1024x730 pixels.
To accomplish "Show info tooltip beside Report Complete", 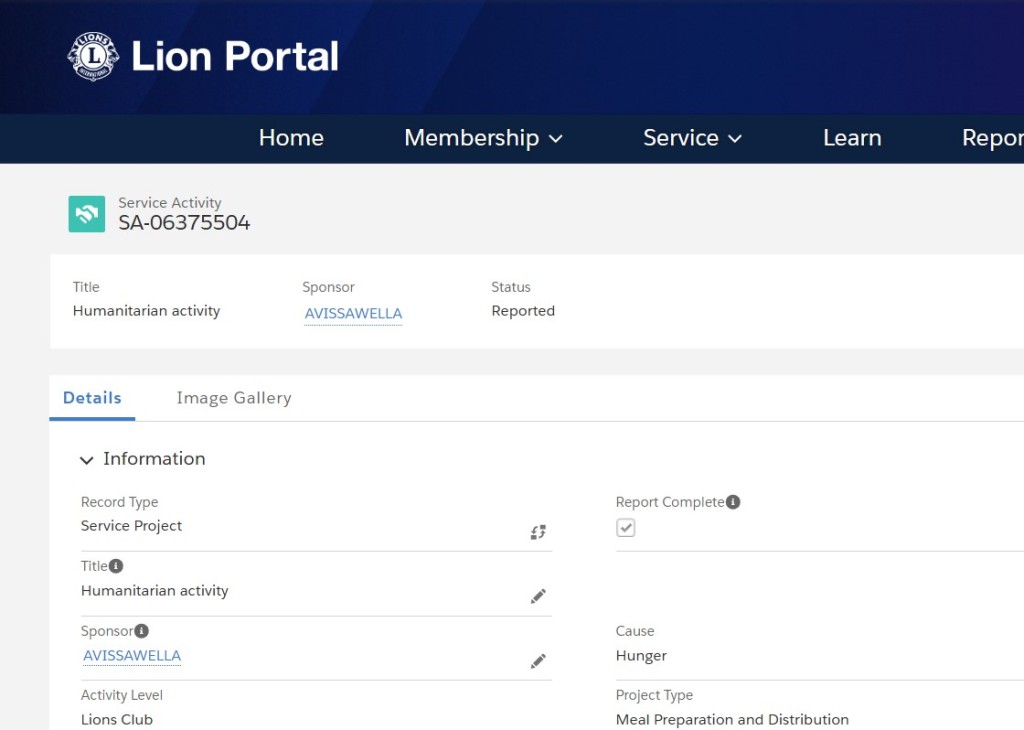I will 733,501.
